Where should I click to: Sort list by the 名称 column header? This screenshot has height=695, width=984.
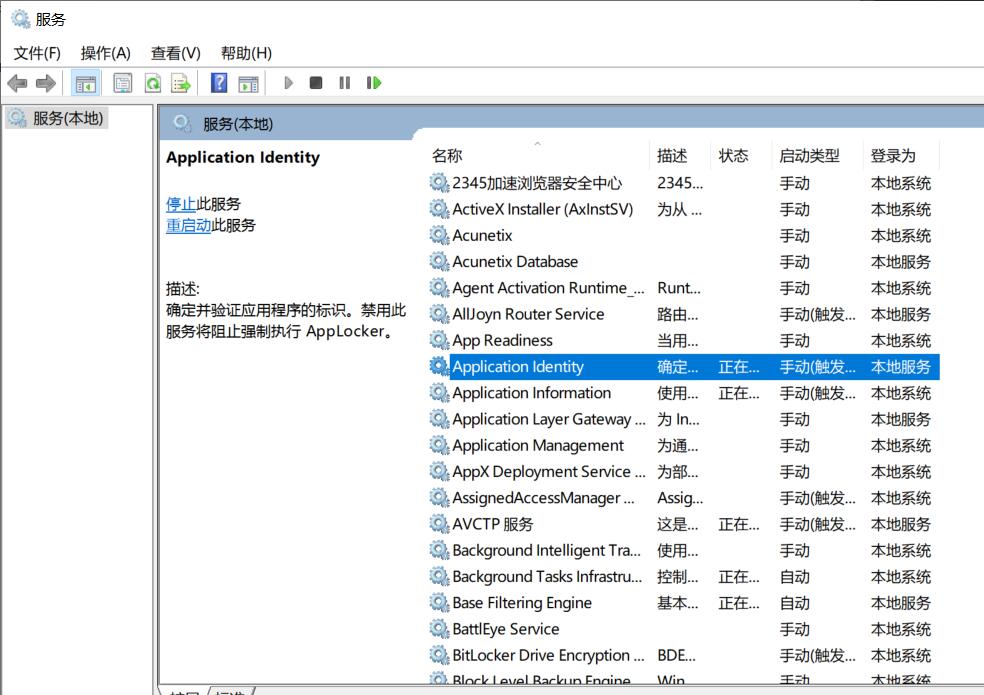pos(447,156)
